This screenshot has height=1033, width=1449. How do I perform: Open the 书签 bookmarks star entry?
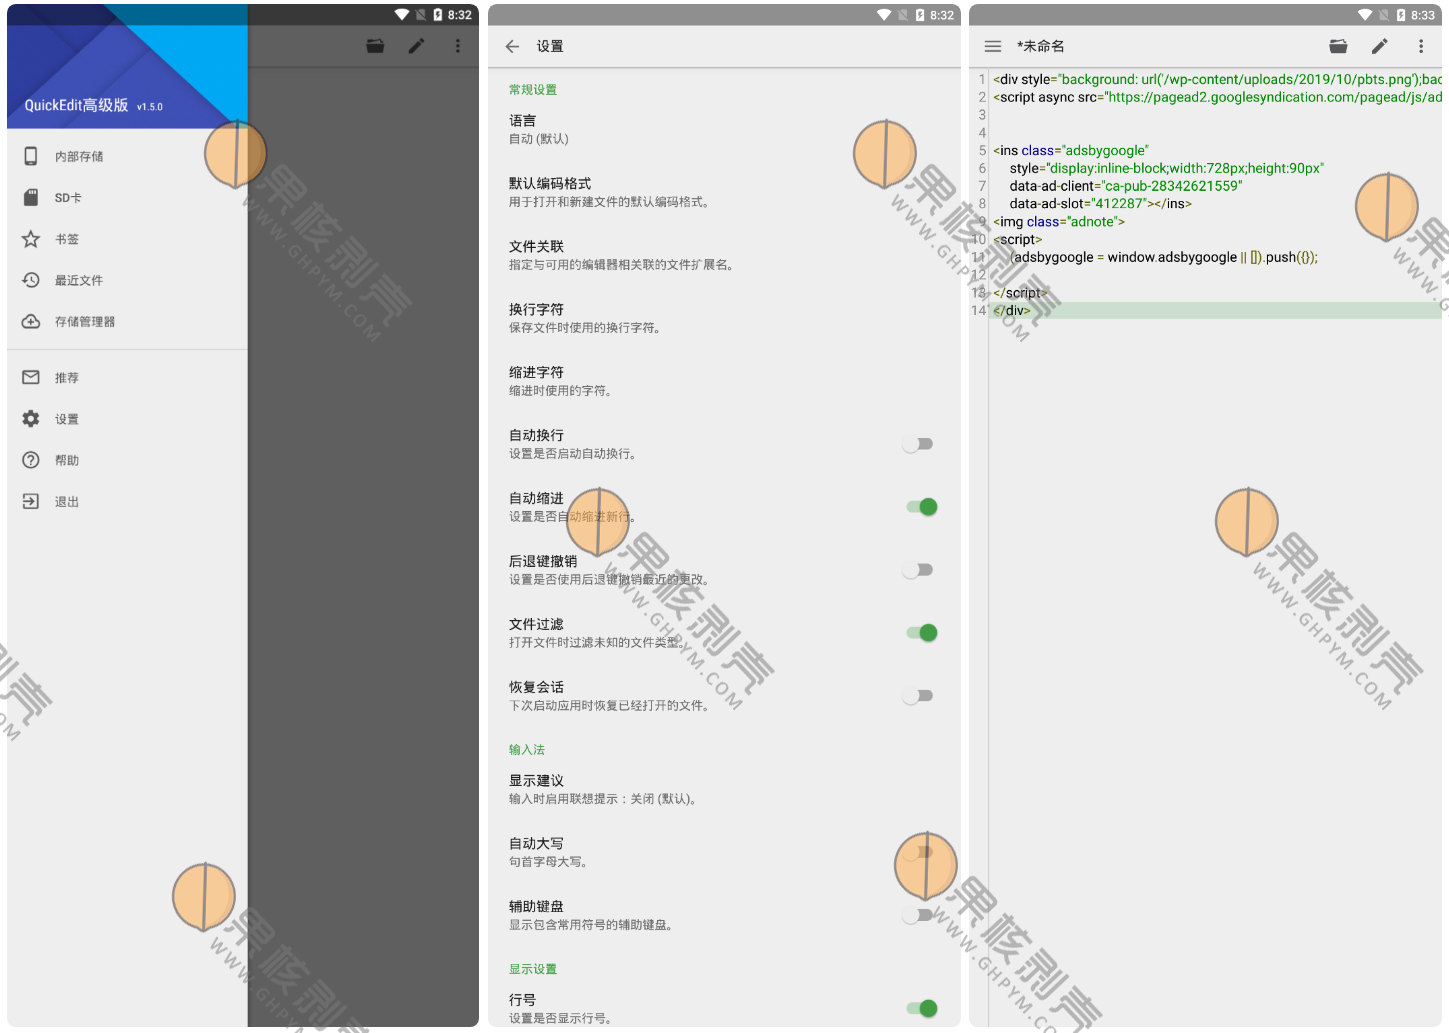pyautogui.click(x=127, y=239)
